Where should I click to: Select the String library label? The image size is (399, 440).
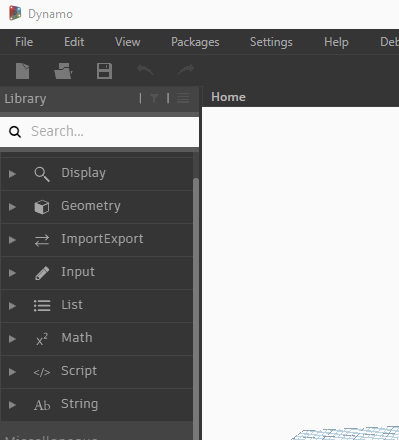click(x=80, y=404)
